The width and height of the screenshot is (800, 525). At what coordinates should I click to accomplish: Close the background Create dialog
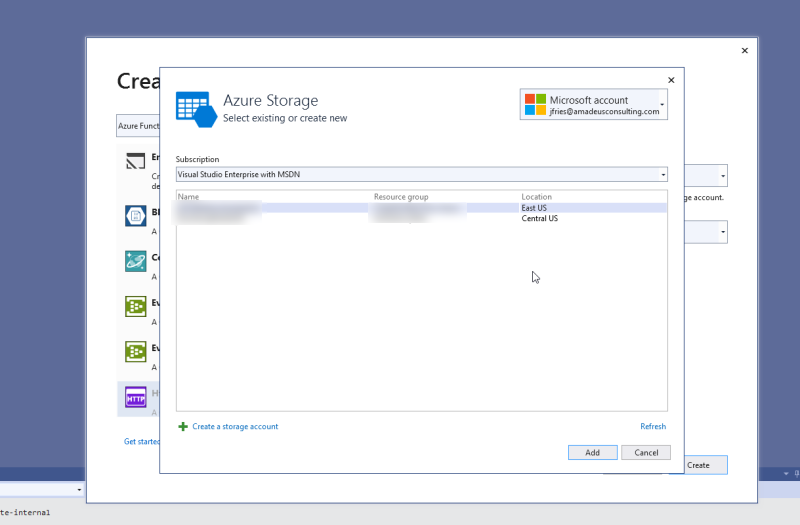pyautogui.click(x=744, y=51)
